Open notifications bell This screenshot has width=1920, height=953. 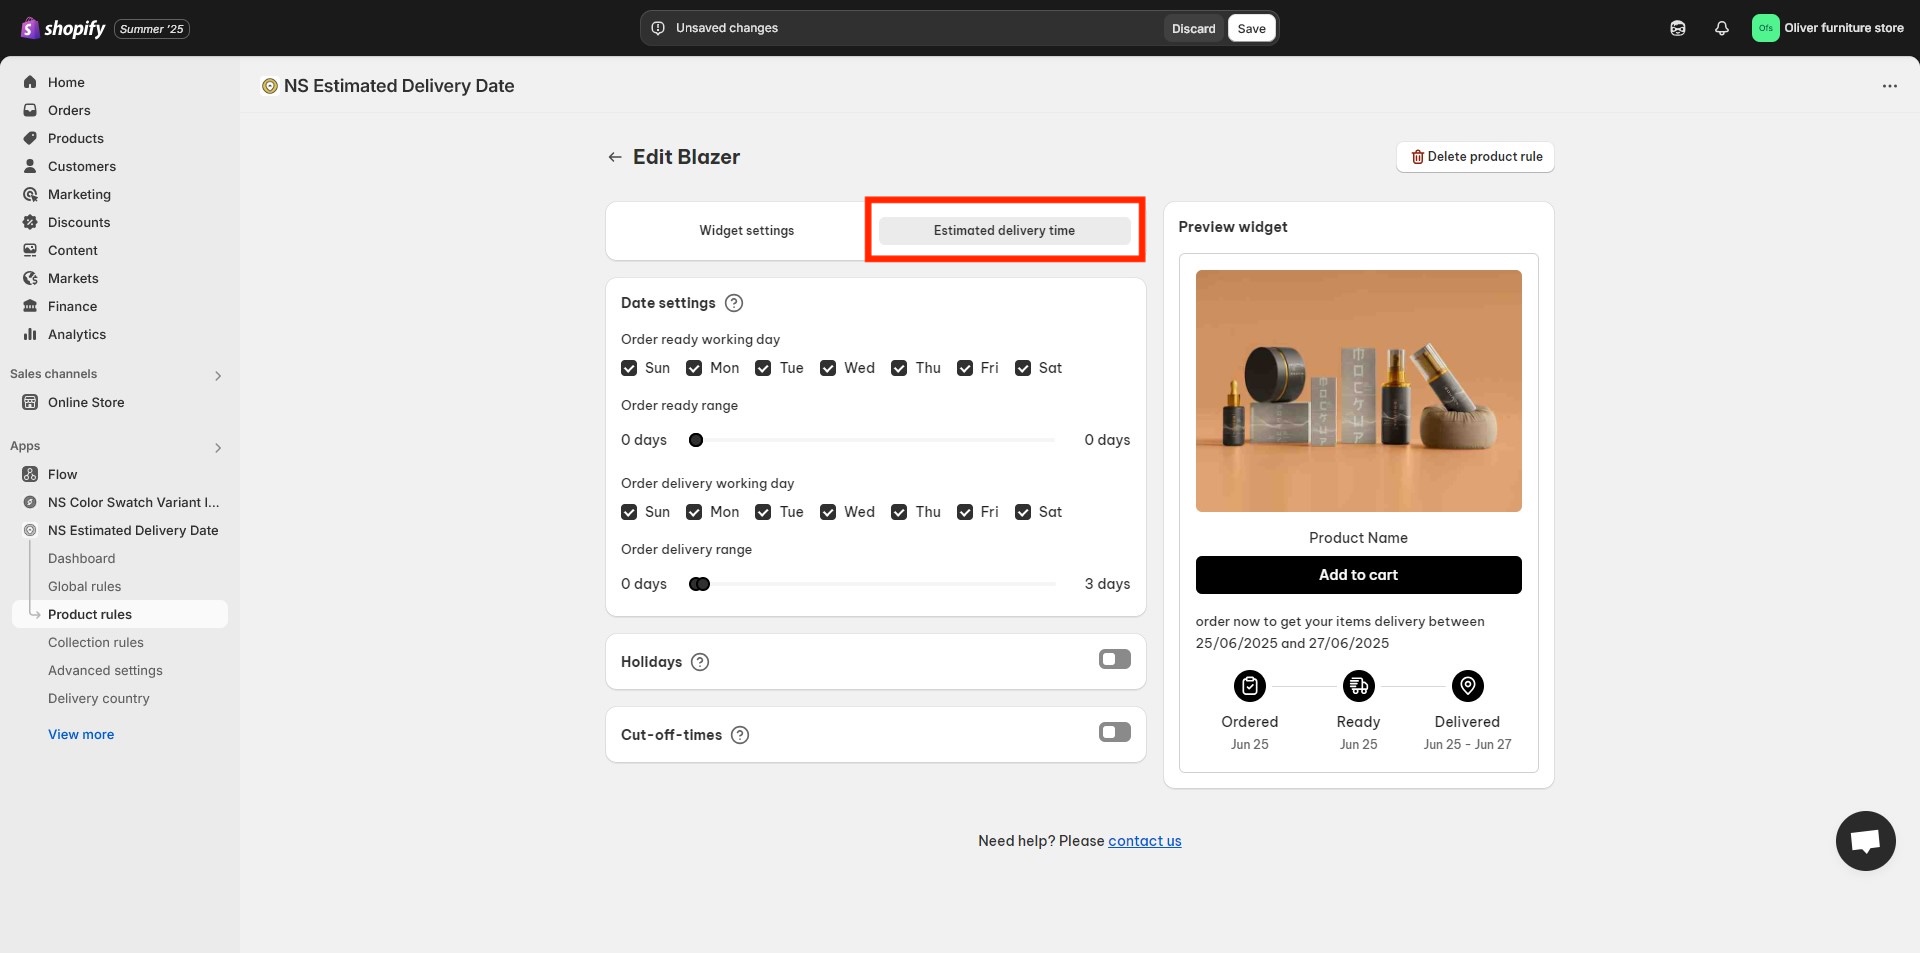click(1722, 28)
